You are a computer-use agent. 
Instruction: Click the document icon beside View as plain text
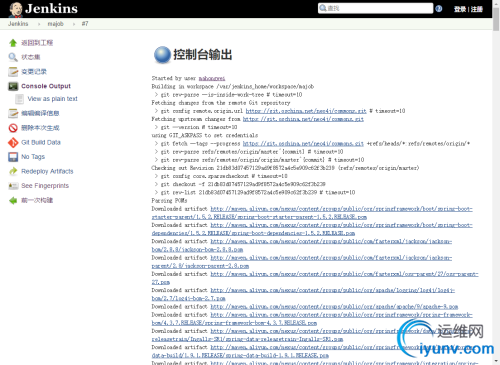(x=19, y=99)
